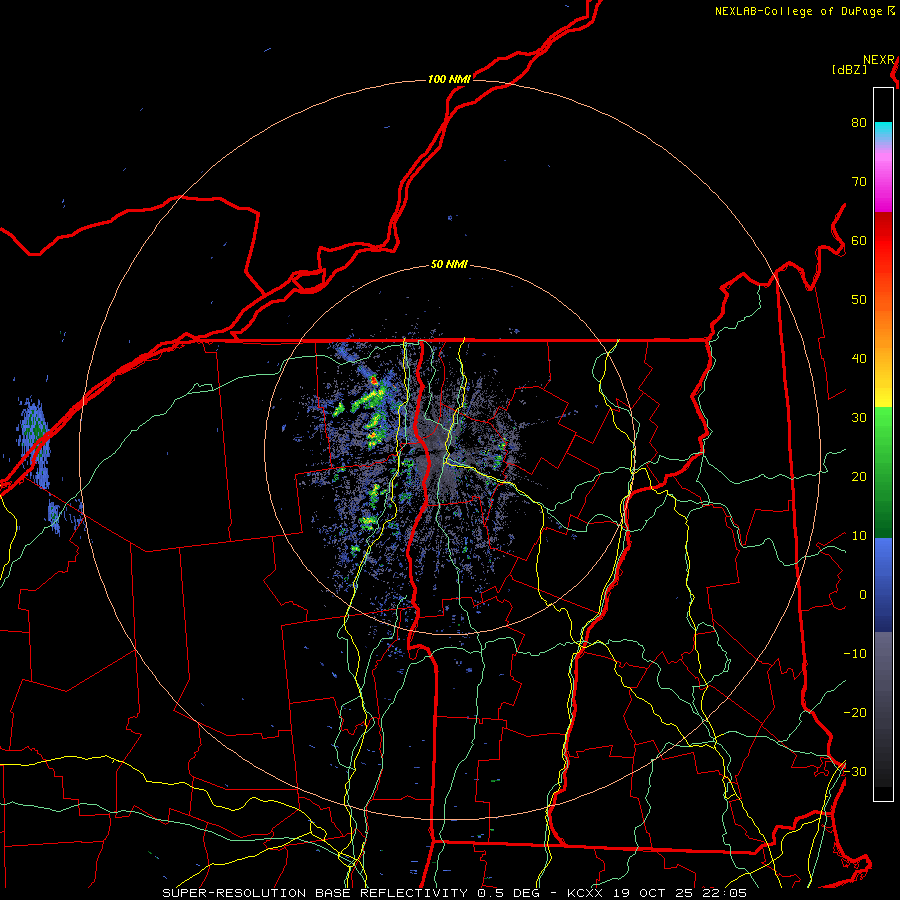Pick the bright green band of the color bar

(883, 422)
